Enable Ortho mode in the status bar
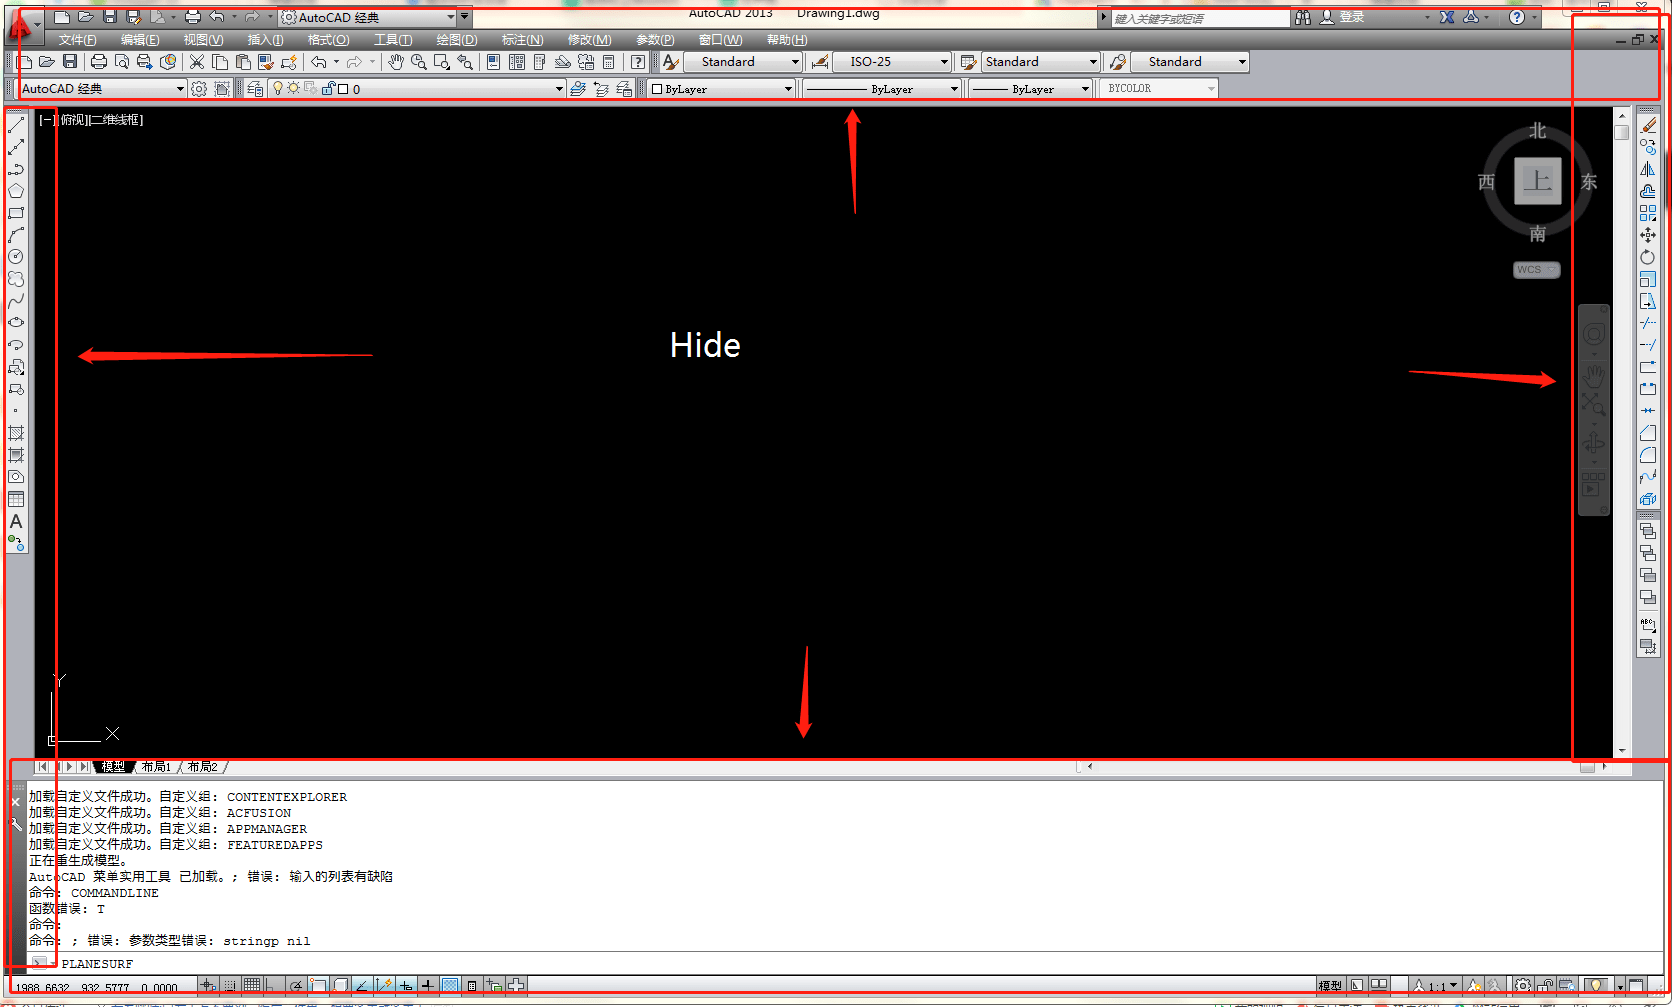Screen dimensions: 1672x1007 [x=270, y=985]
